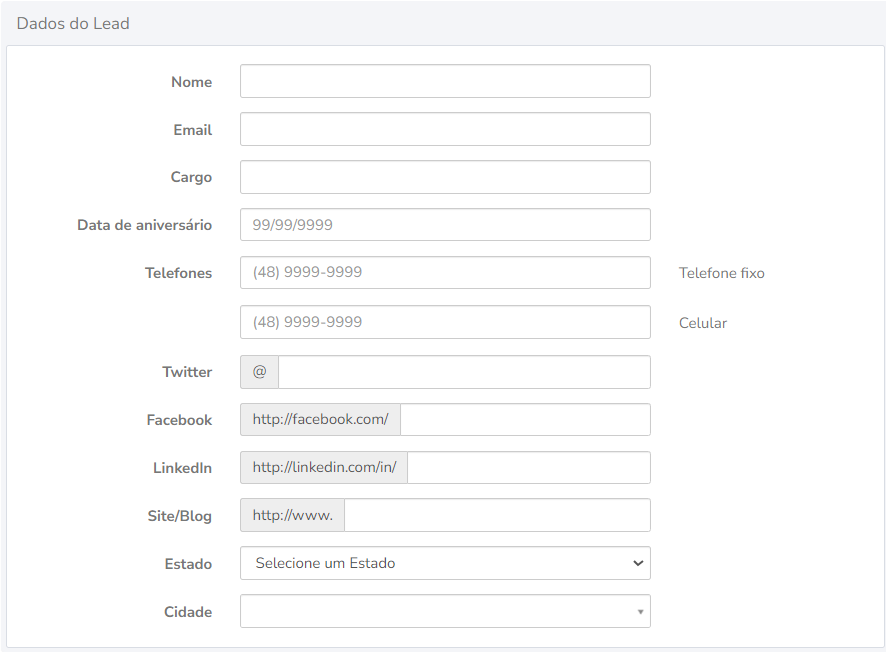
Task: Focus the Telefone fixo number input
Action: (x=445, y=273)
